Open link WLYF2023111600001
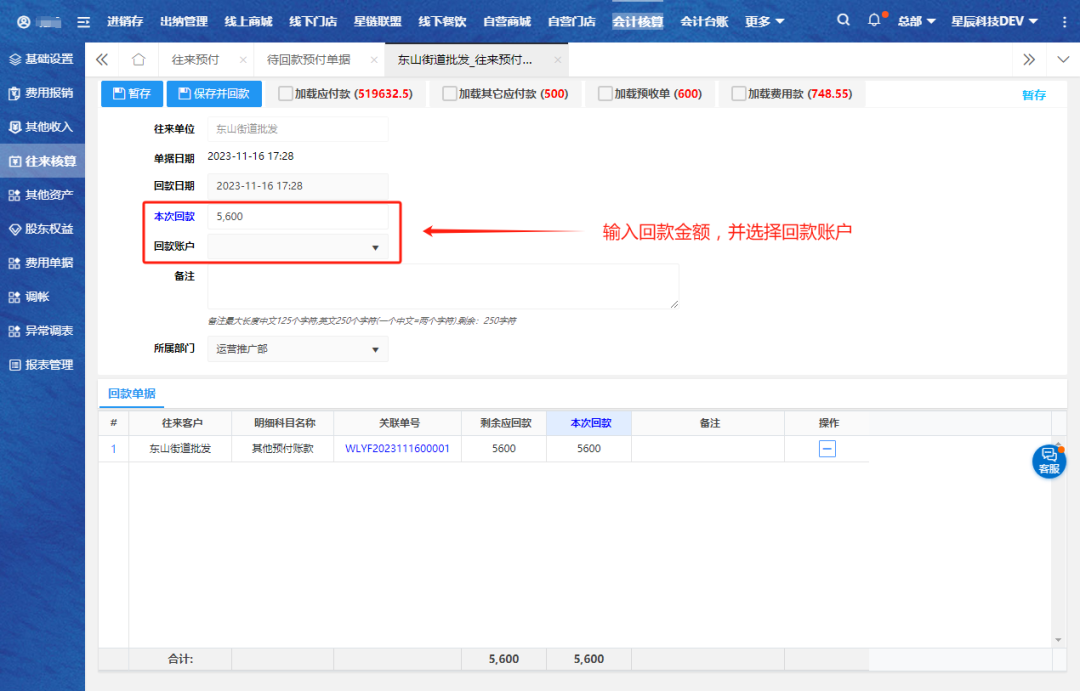The image size is (1080, 691). pos(397,449)
